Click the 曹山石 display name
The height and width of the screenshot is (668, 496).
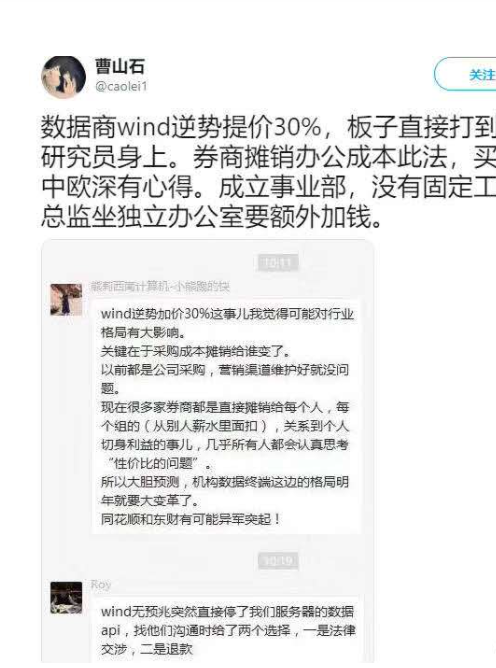click(x=120, y=66)
